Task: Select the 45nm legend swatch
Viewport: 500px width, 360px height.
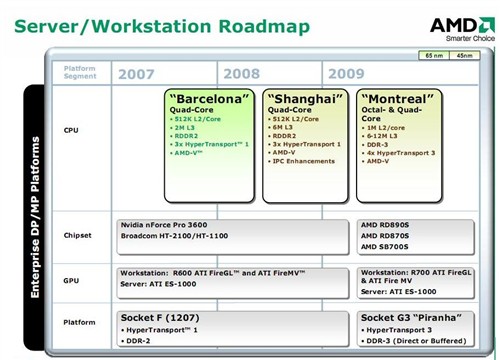Action: point(465,55)
